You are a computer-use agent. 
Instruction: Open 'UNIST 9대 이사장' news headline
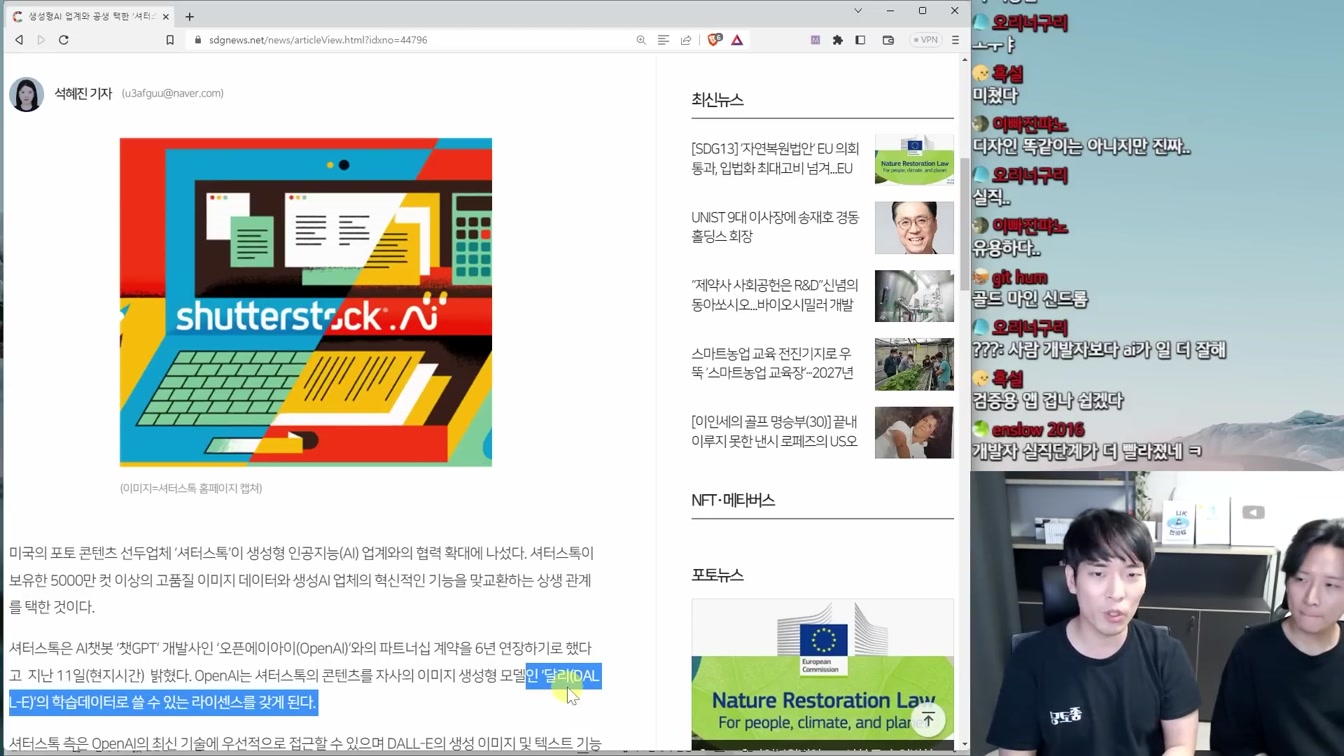point(775,226)
